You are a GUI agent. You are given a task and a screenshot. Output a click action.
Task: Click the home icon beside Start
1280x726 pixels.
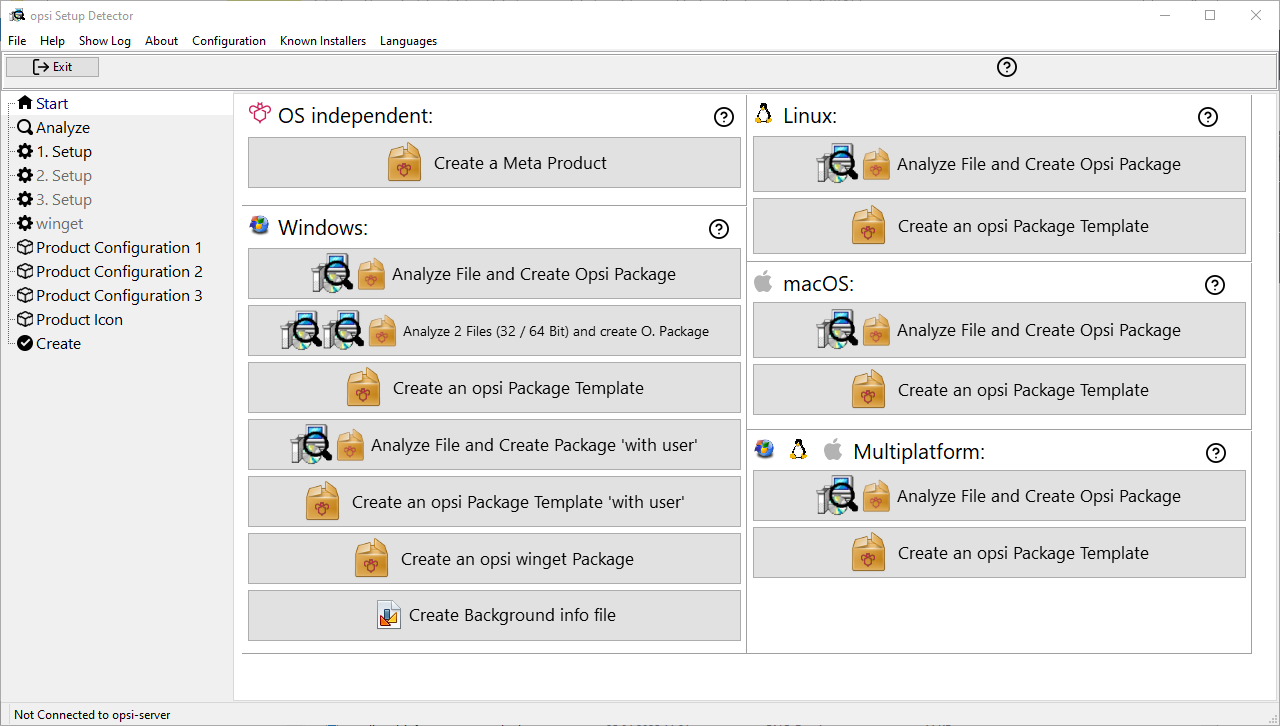[x=25, y=102]
